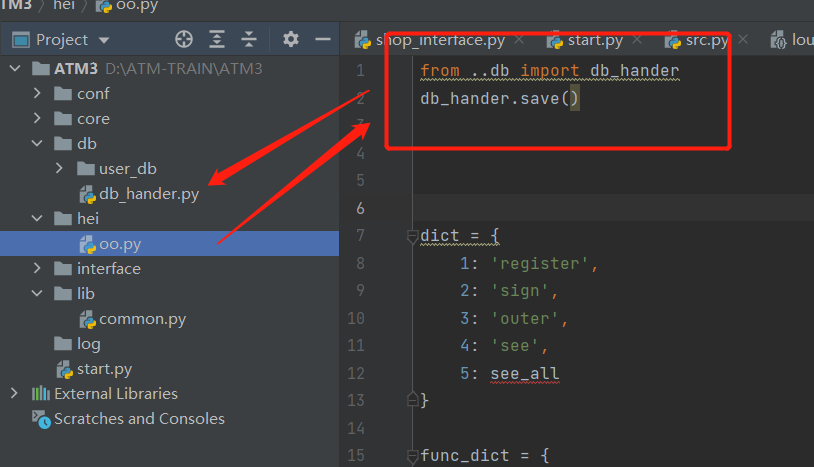Screen dimensions: 814x467
Task: Click line number 6 in gutter
Action: 360,209
